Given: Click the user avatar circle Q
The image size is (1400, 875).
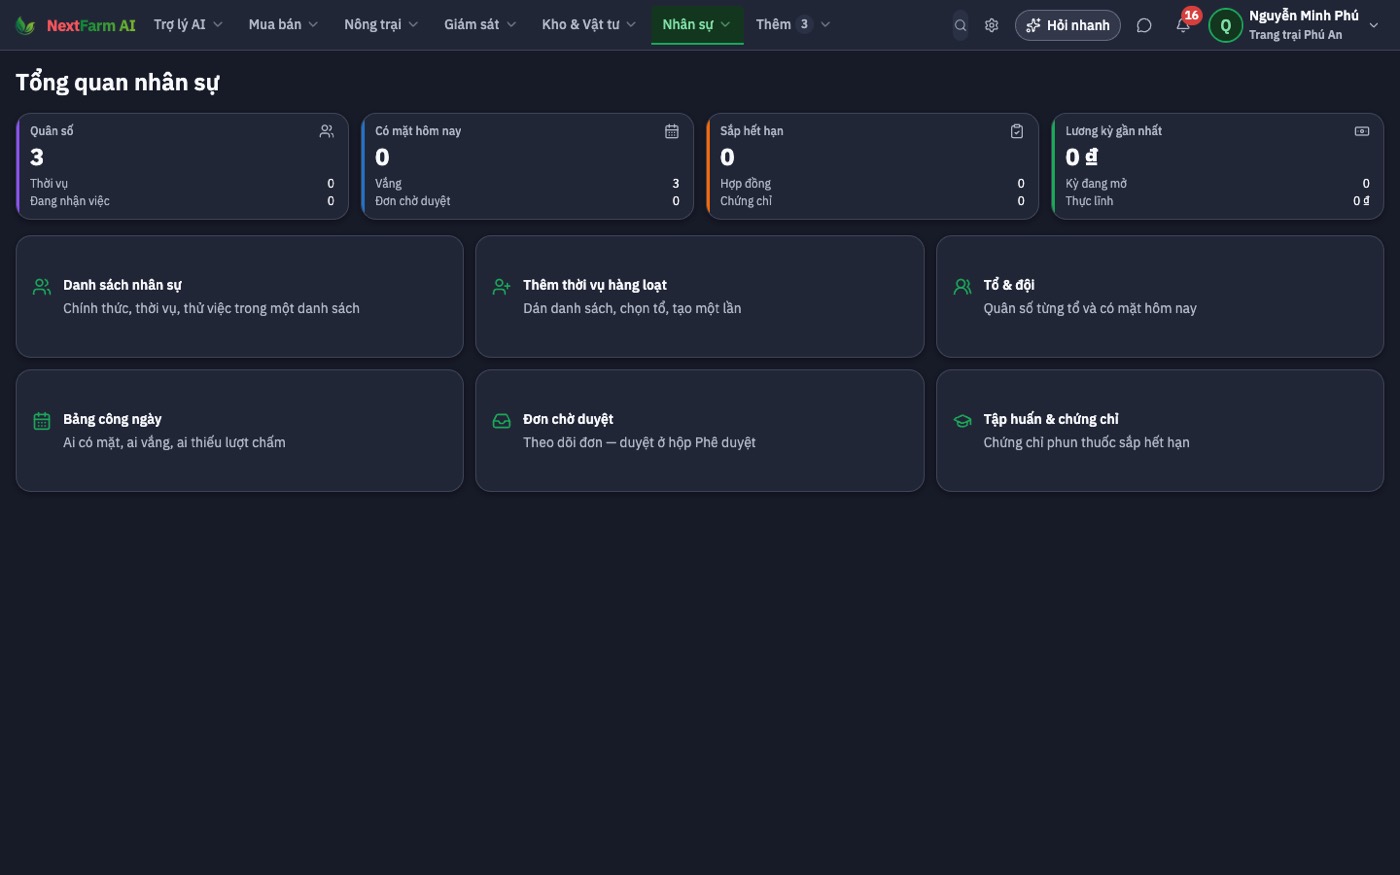Looking at the screenshot, I should pos(1225,25).
